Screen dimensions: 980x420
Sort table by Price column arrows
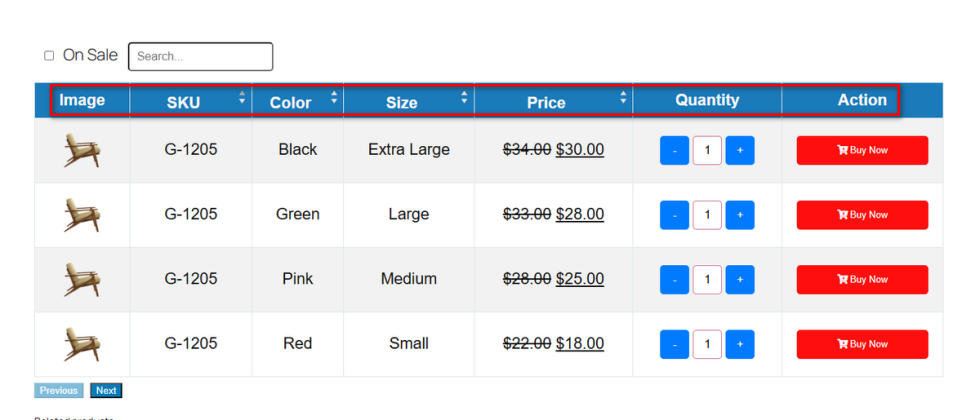pos(623,98)
